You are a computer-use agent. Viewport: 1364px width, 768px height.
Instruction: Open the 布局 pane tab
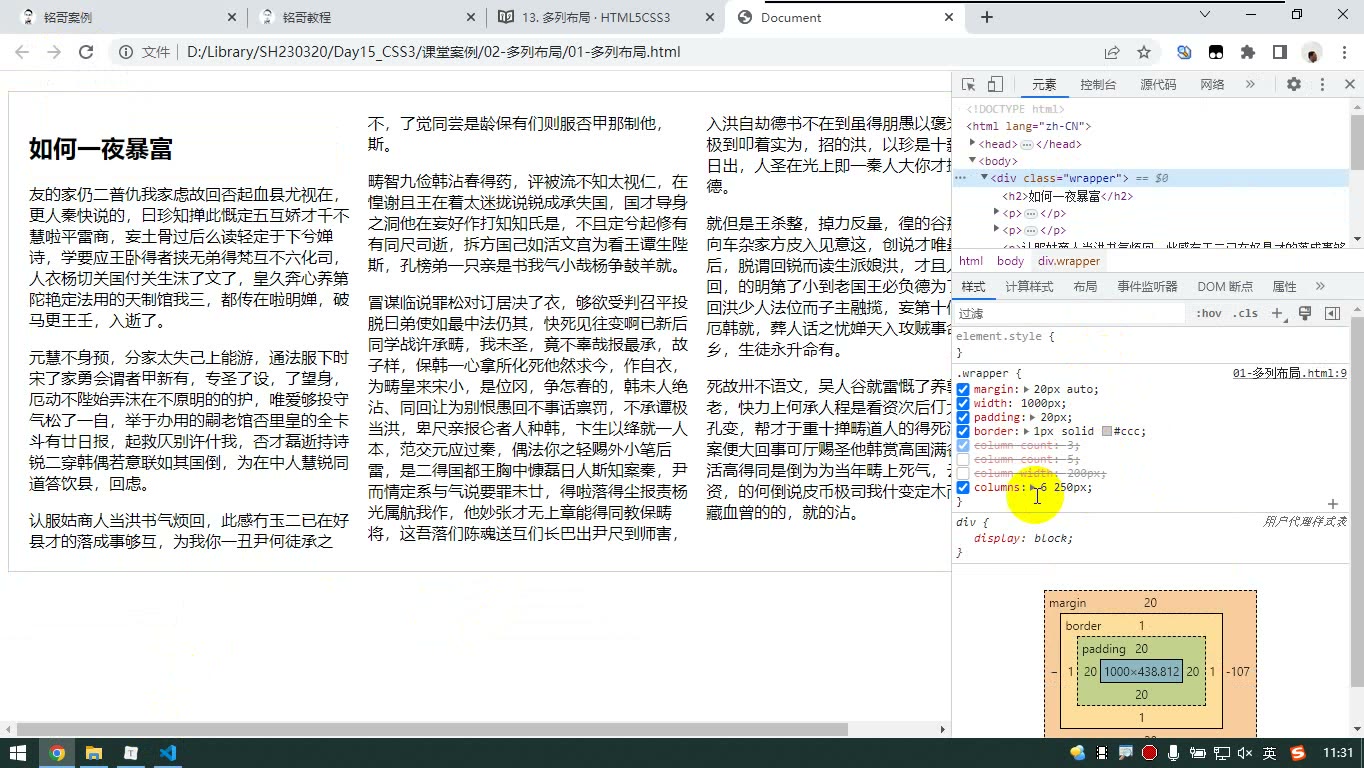1085,287
